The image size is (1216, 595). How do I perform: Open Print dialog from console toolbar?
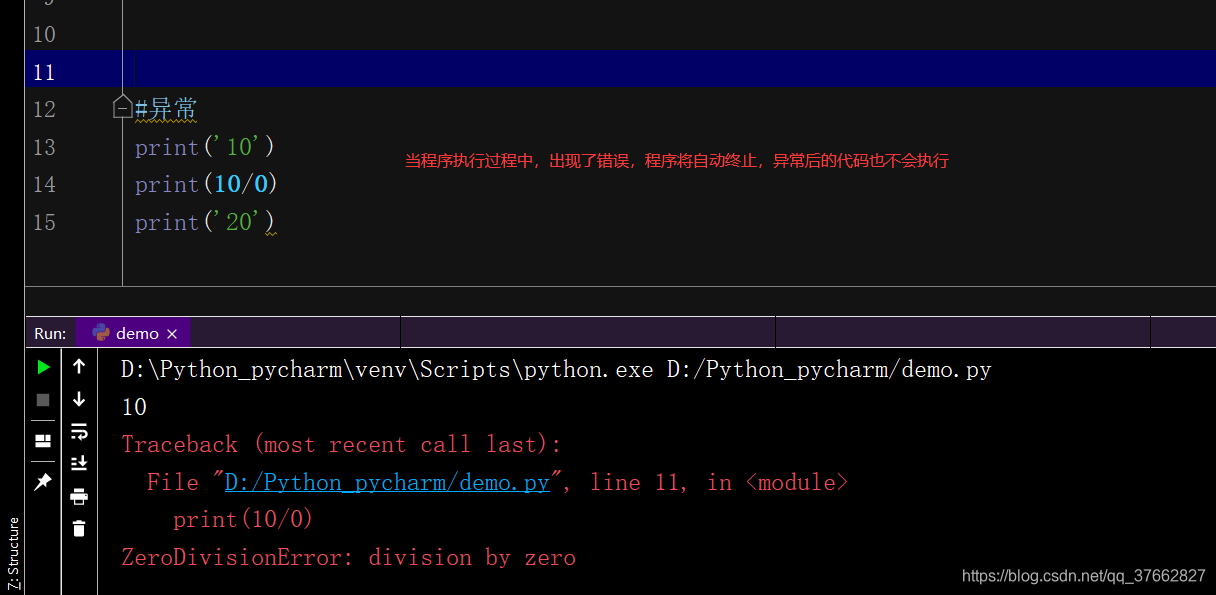[78, 496]
